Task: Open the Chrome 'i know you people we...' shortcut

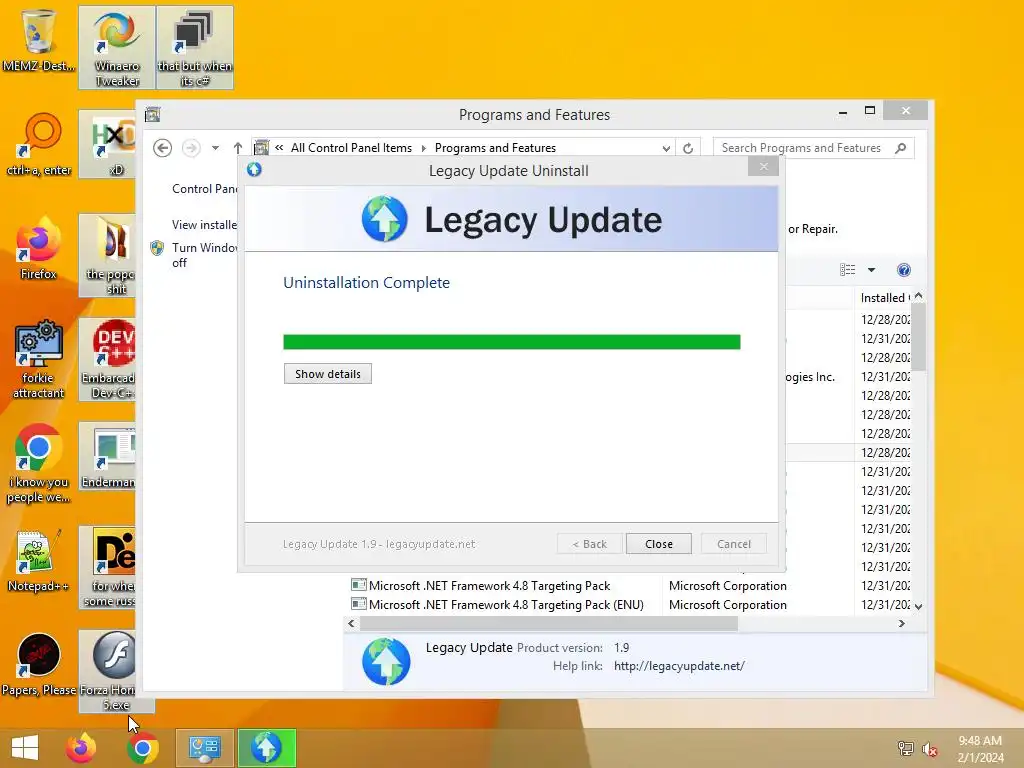Action: click(x=39, y=464)
